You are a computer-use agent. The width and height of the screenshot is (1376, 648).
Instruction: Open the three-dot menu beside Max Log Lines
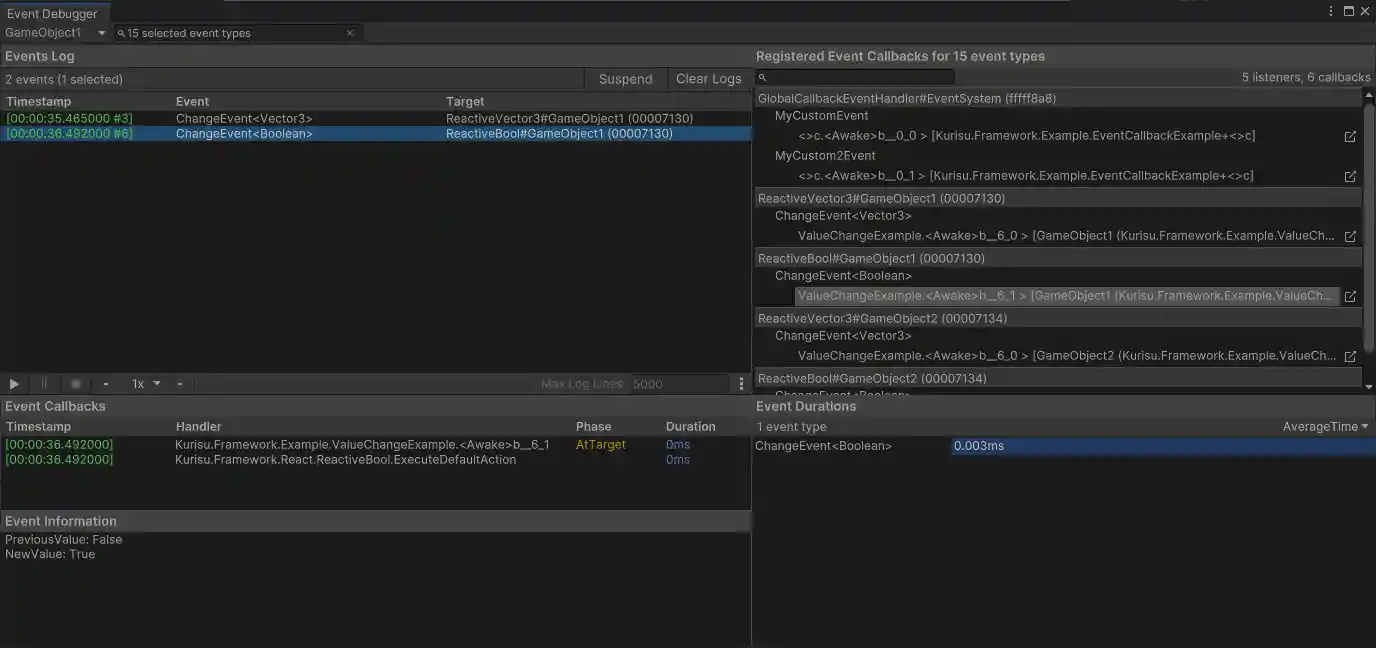point(740,383)
